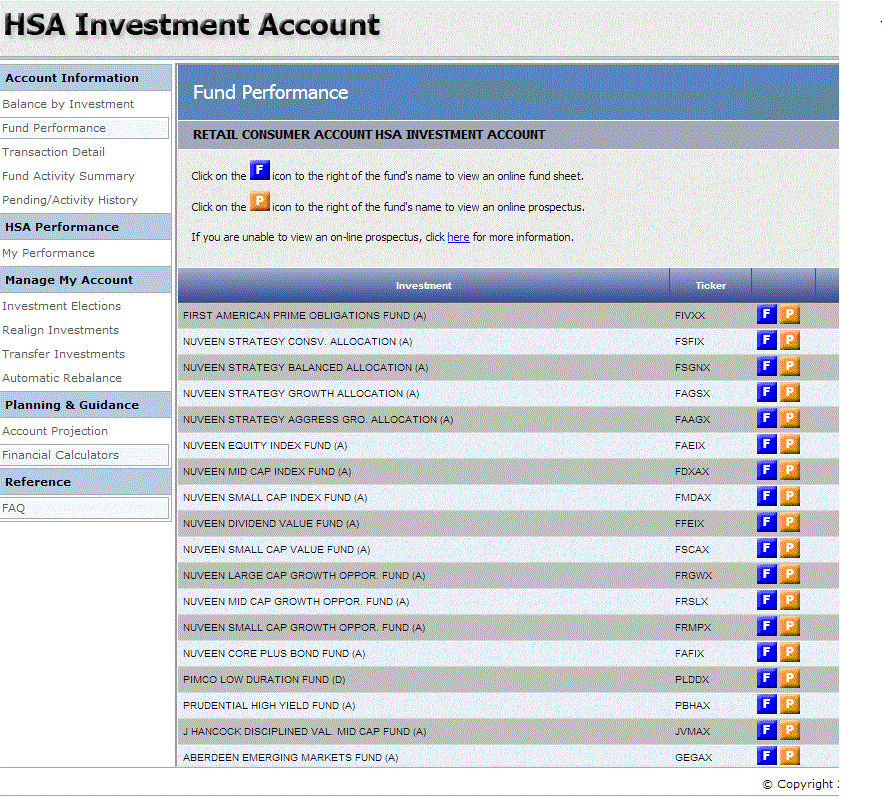Go to Investment Elections

(61, 306)
